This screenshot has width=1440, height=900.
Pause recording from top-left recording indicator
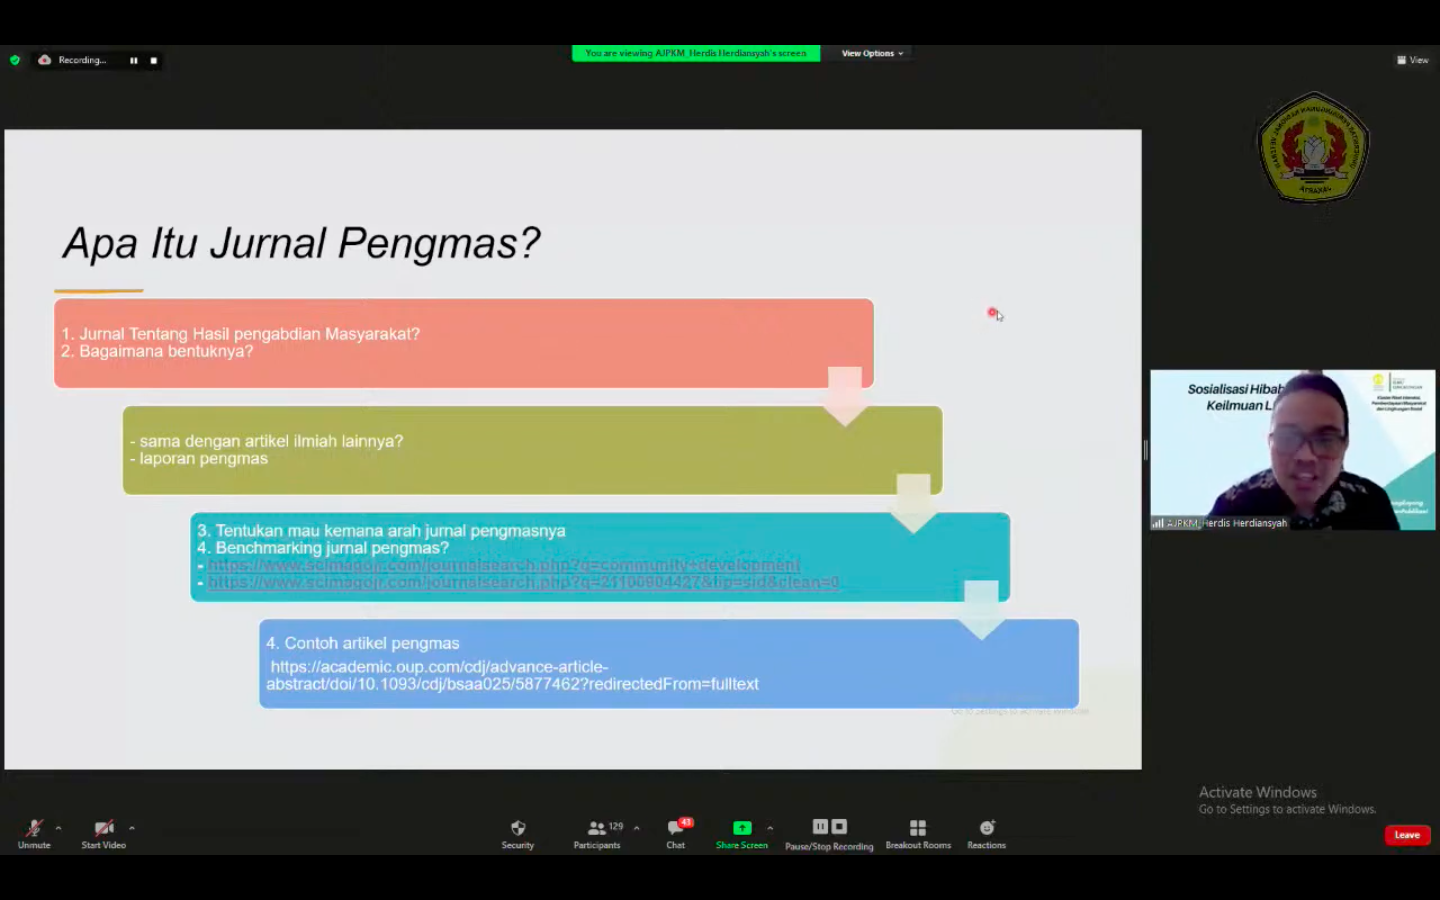coord(133,61)
